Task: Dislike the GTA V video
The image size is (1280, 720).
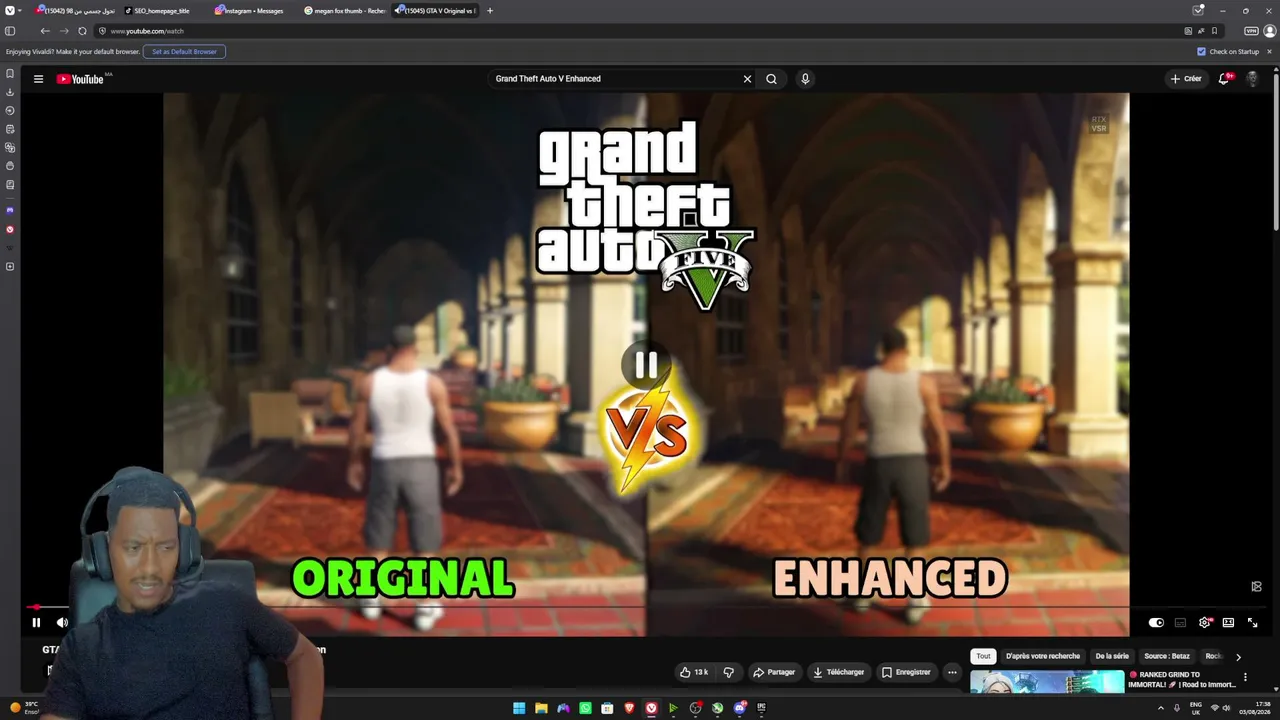Action: point(728,672)
